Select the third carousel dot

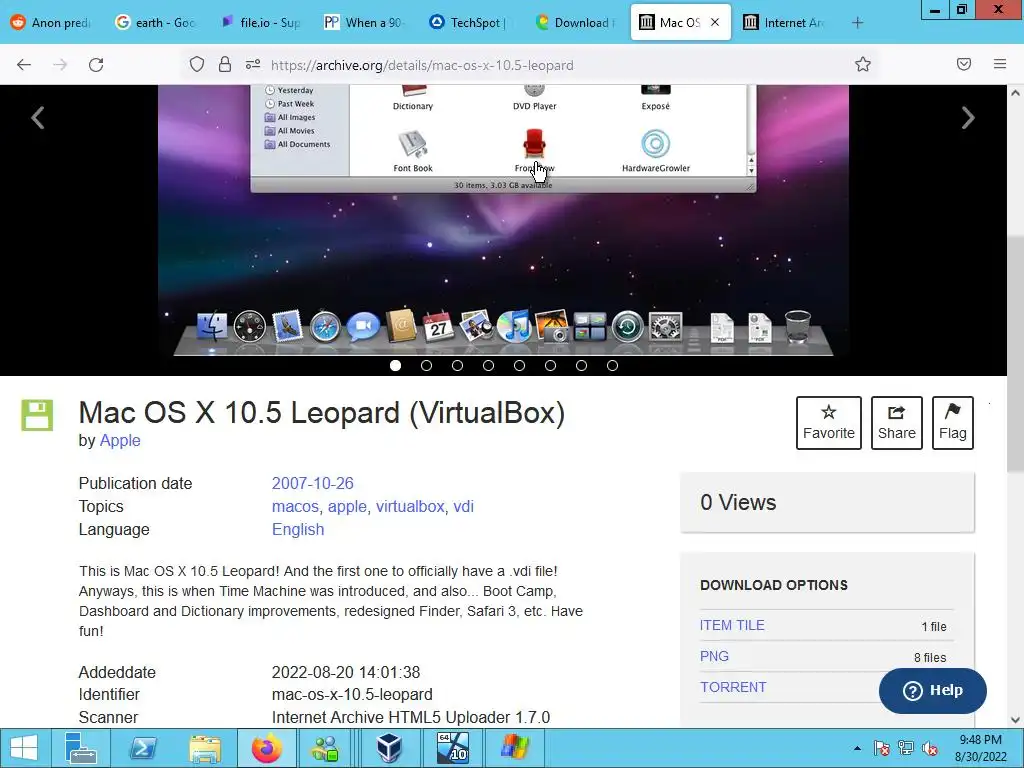coord(457,366)
